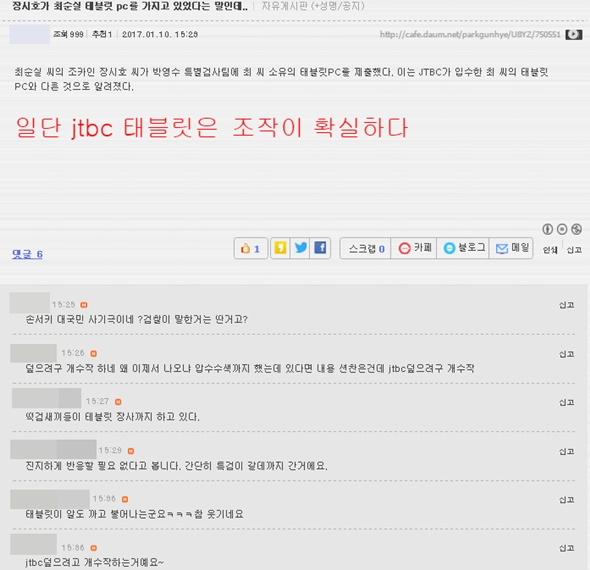
Task: Click the orange new icon beside 15:29
Action: (x=131, y=451)
